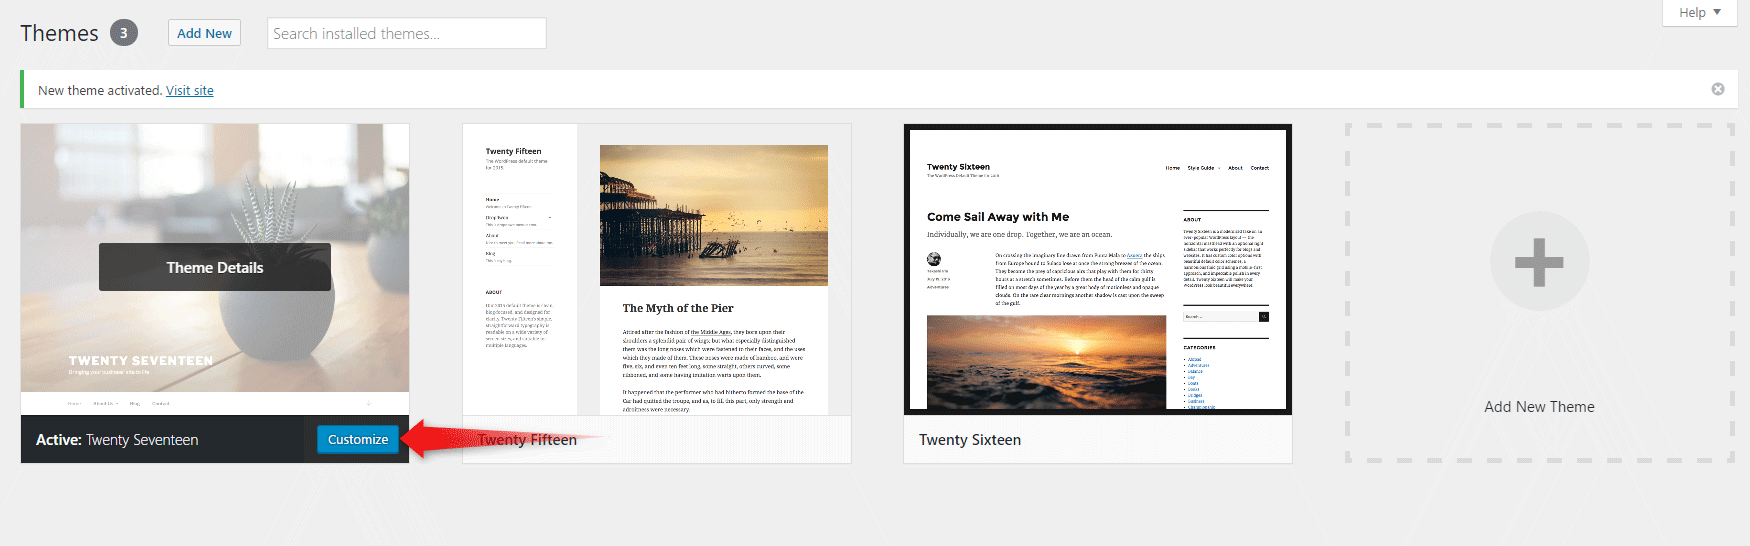Open the Twenty Sixteen sunset image preview
The height and width of the screenshot is (546, 1750).
(1046, 362)
